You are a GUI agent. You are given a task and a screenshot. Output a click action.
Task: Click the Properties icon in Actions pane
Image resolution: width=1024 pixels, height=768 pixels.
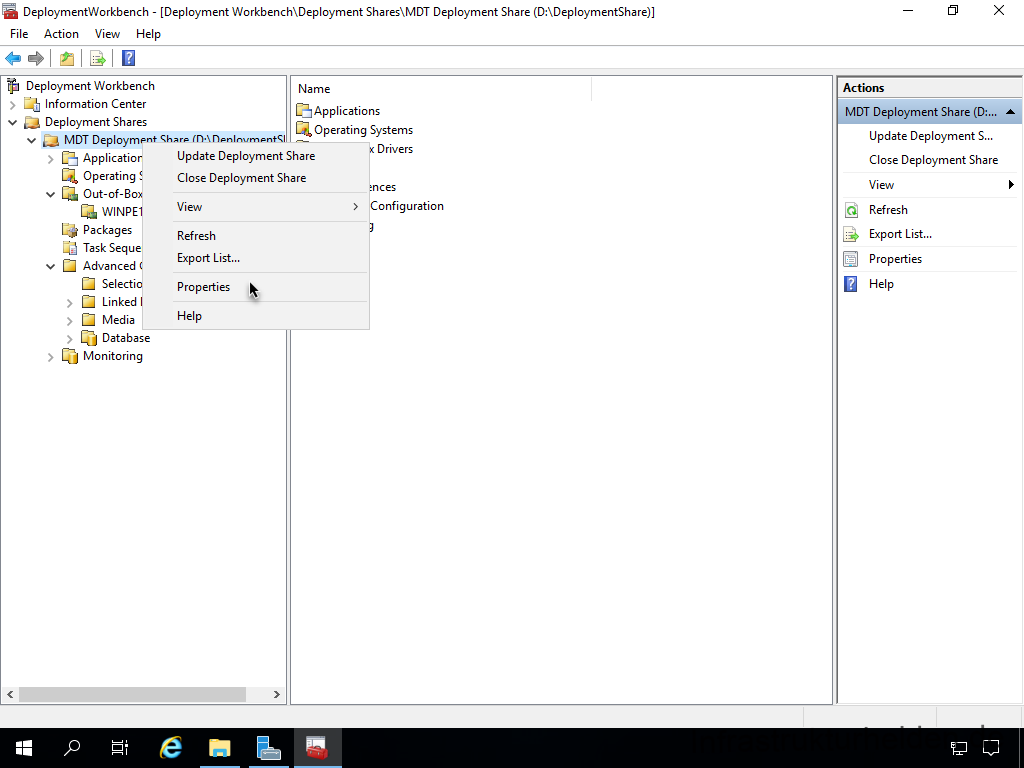[x=851, y=259]
